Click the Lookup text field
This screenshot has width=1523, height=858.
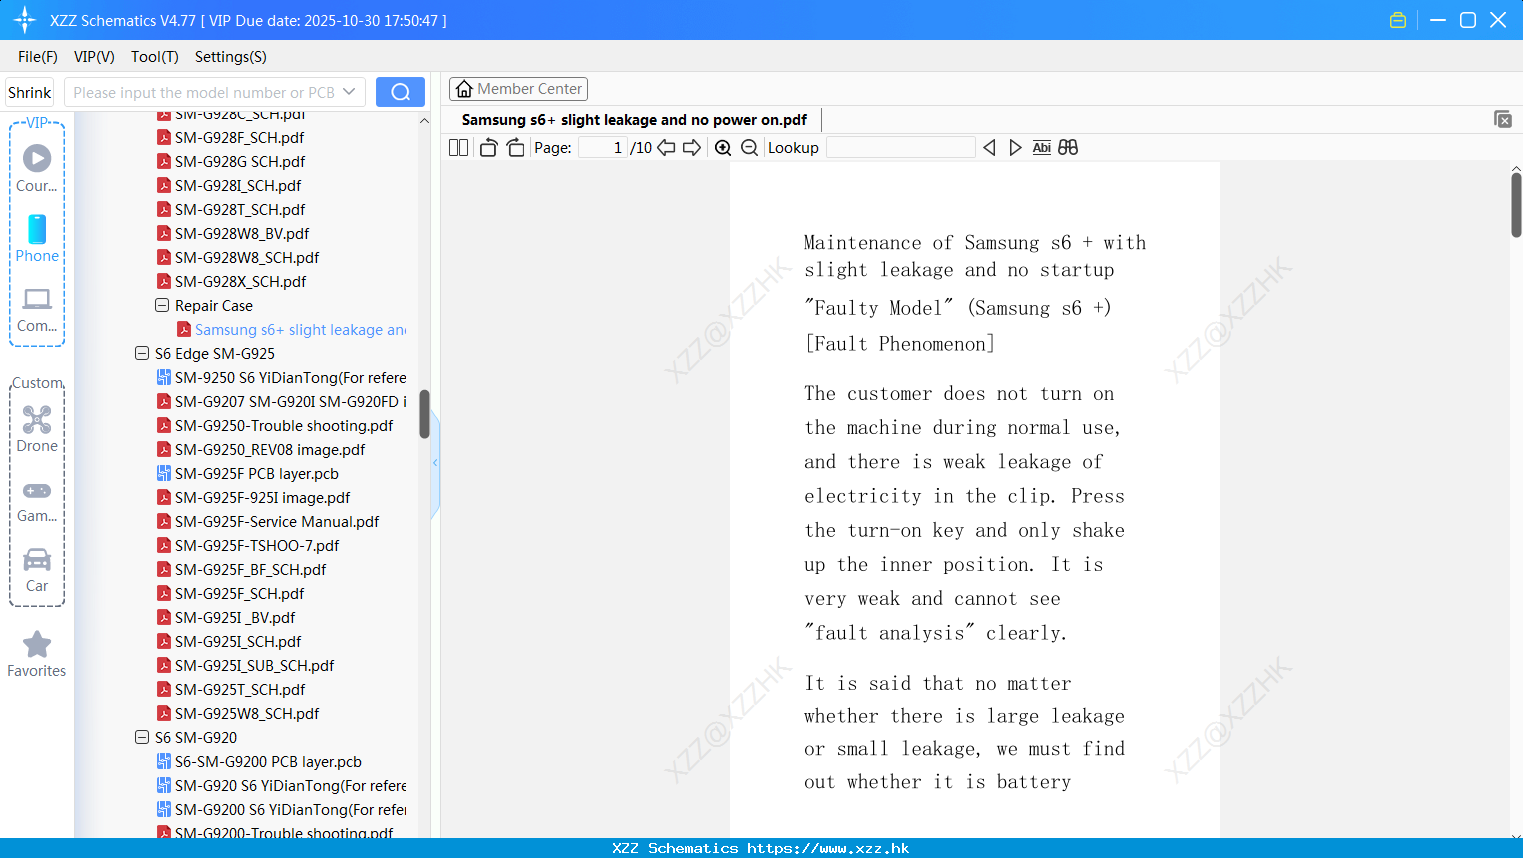(900, 148)
